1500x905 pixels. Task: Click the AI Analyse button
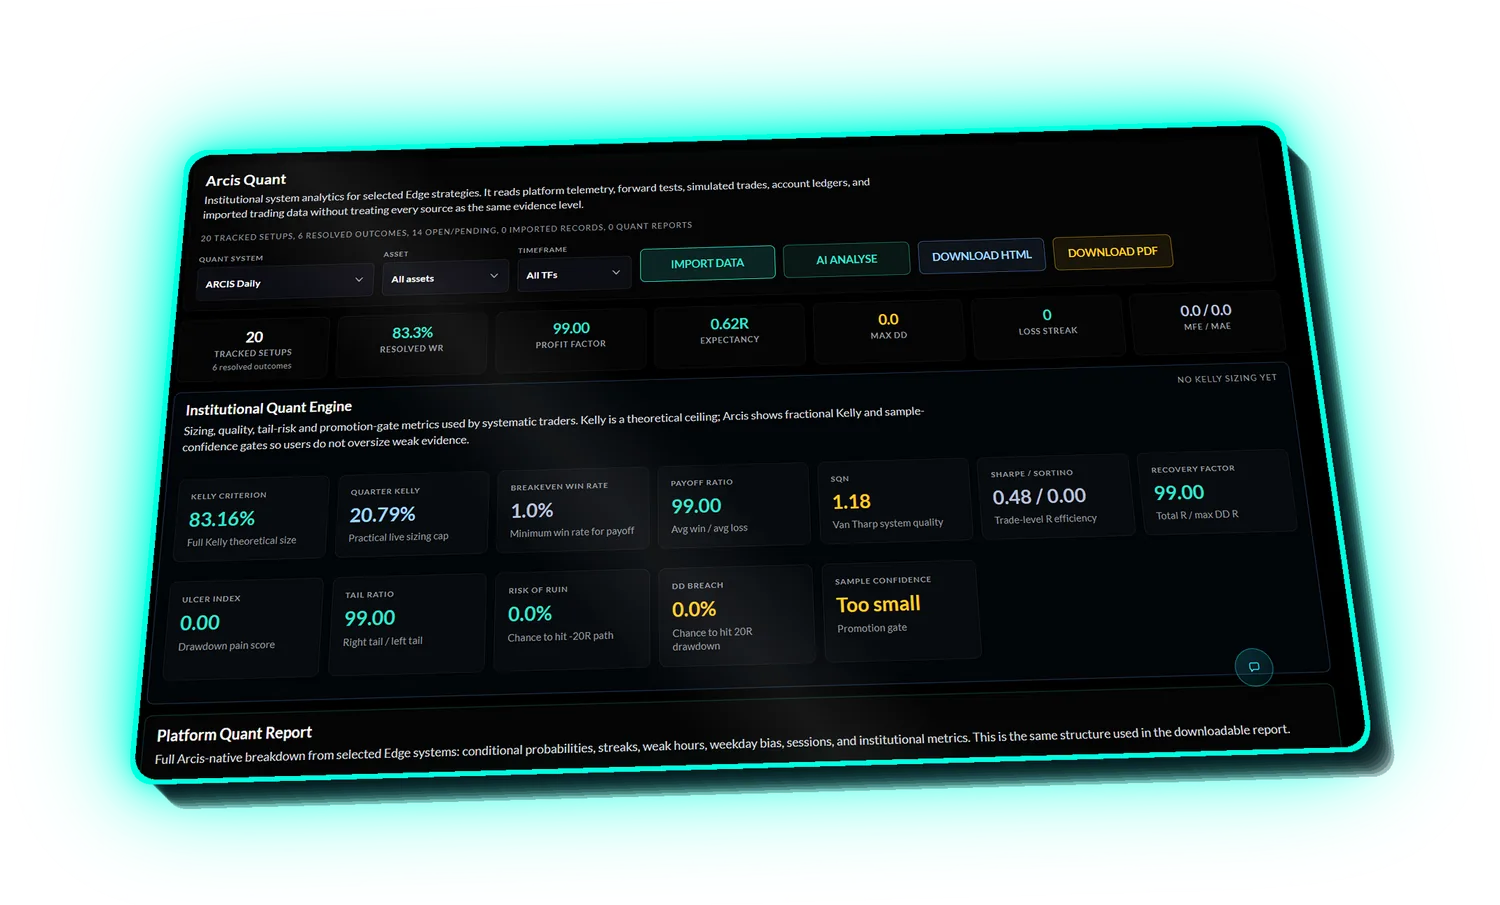coord(846,259)
